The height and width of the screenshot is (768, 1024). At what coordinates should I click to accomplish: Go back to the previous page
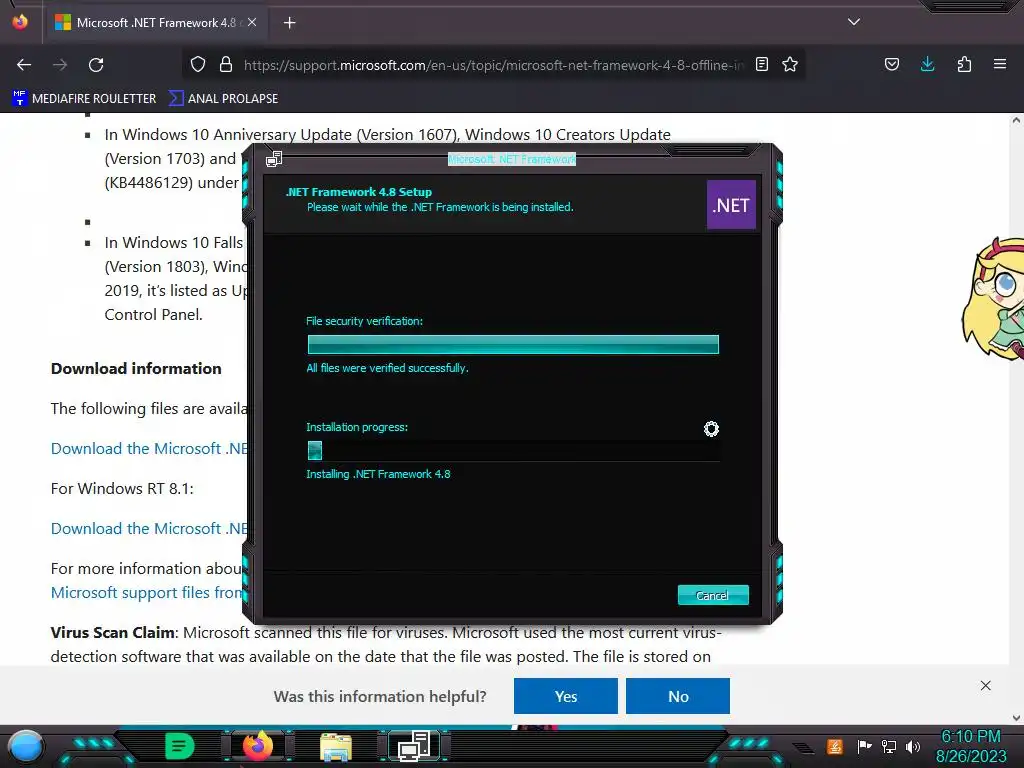[x=24, y=65]
